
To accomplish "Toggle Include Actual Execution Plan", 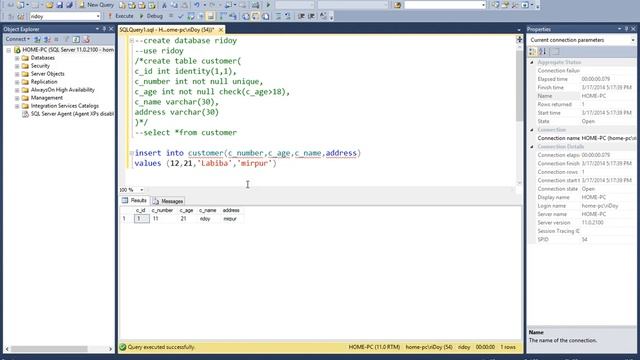I will click(223, 16).
